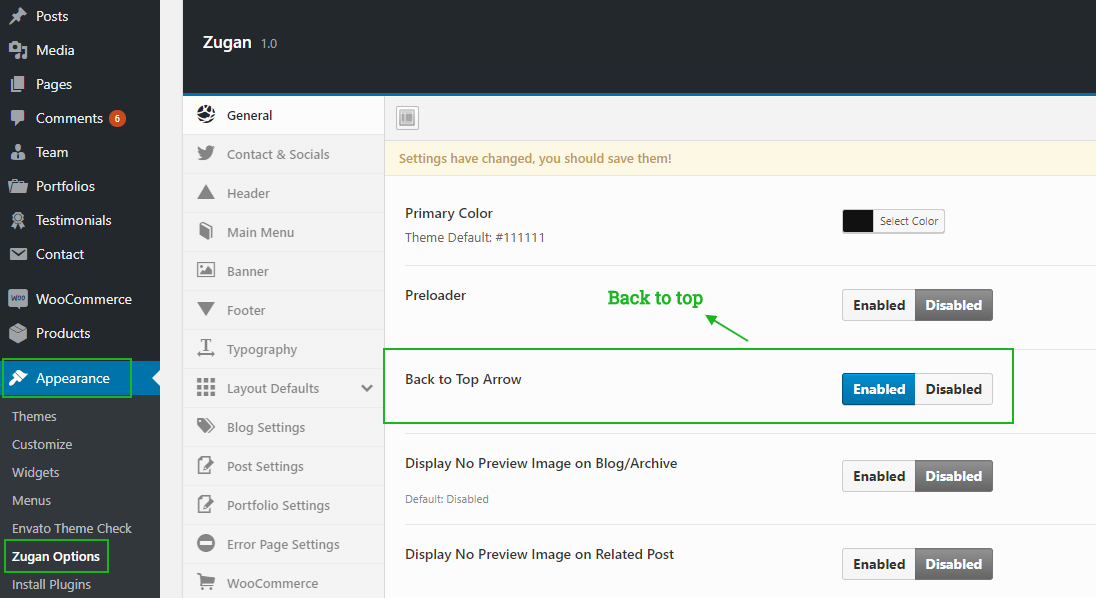Click the Select Color button
1096x598 pixels.
[909, 221]
